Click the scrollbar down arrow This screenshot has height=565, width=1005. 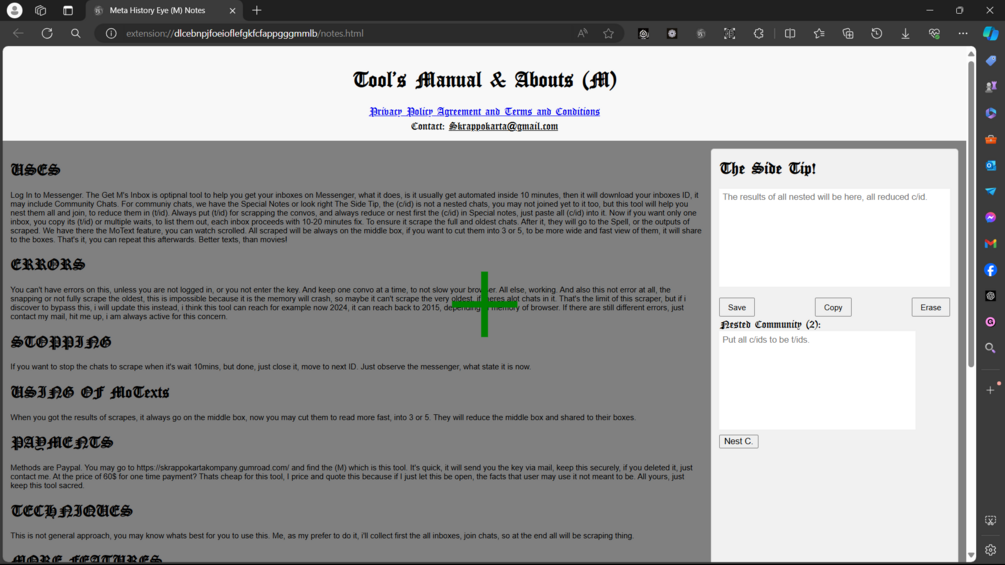tap(971, 555)
